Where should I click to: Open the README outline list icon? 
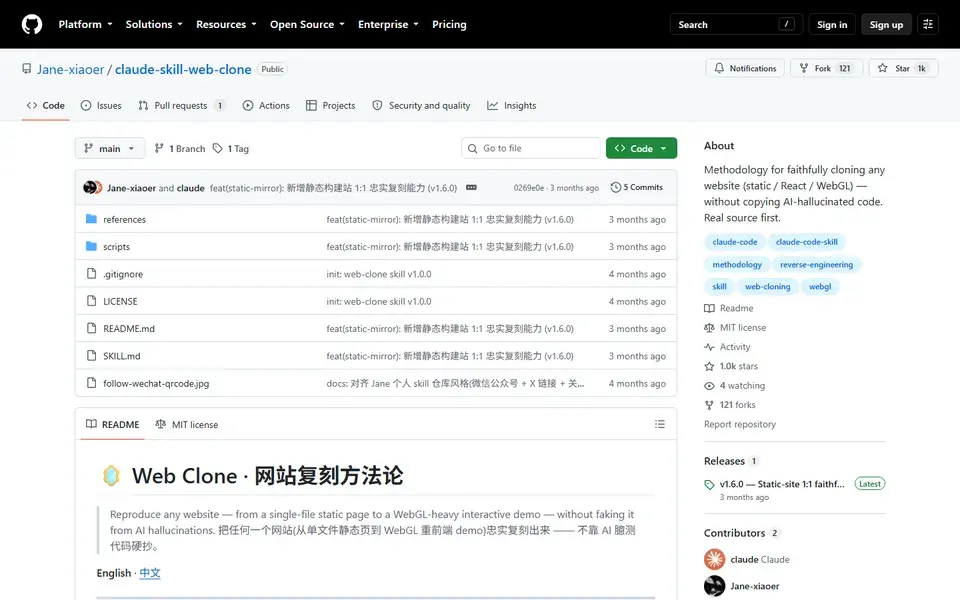[x=659, y=424]
